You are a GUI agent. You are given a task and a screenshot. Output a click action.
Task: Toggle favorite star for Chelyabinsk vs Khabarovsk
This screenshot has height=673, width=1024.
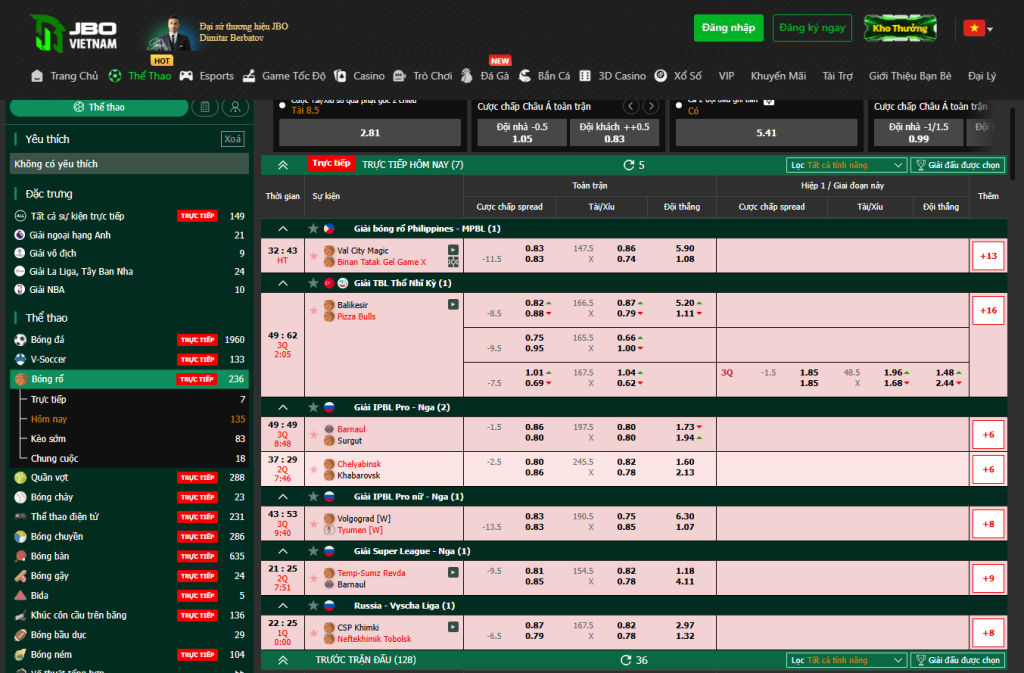313,469
